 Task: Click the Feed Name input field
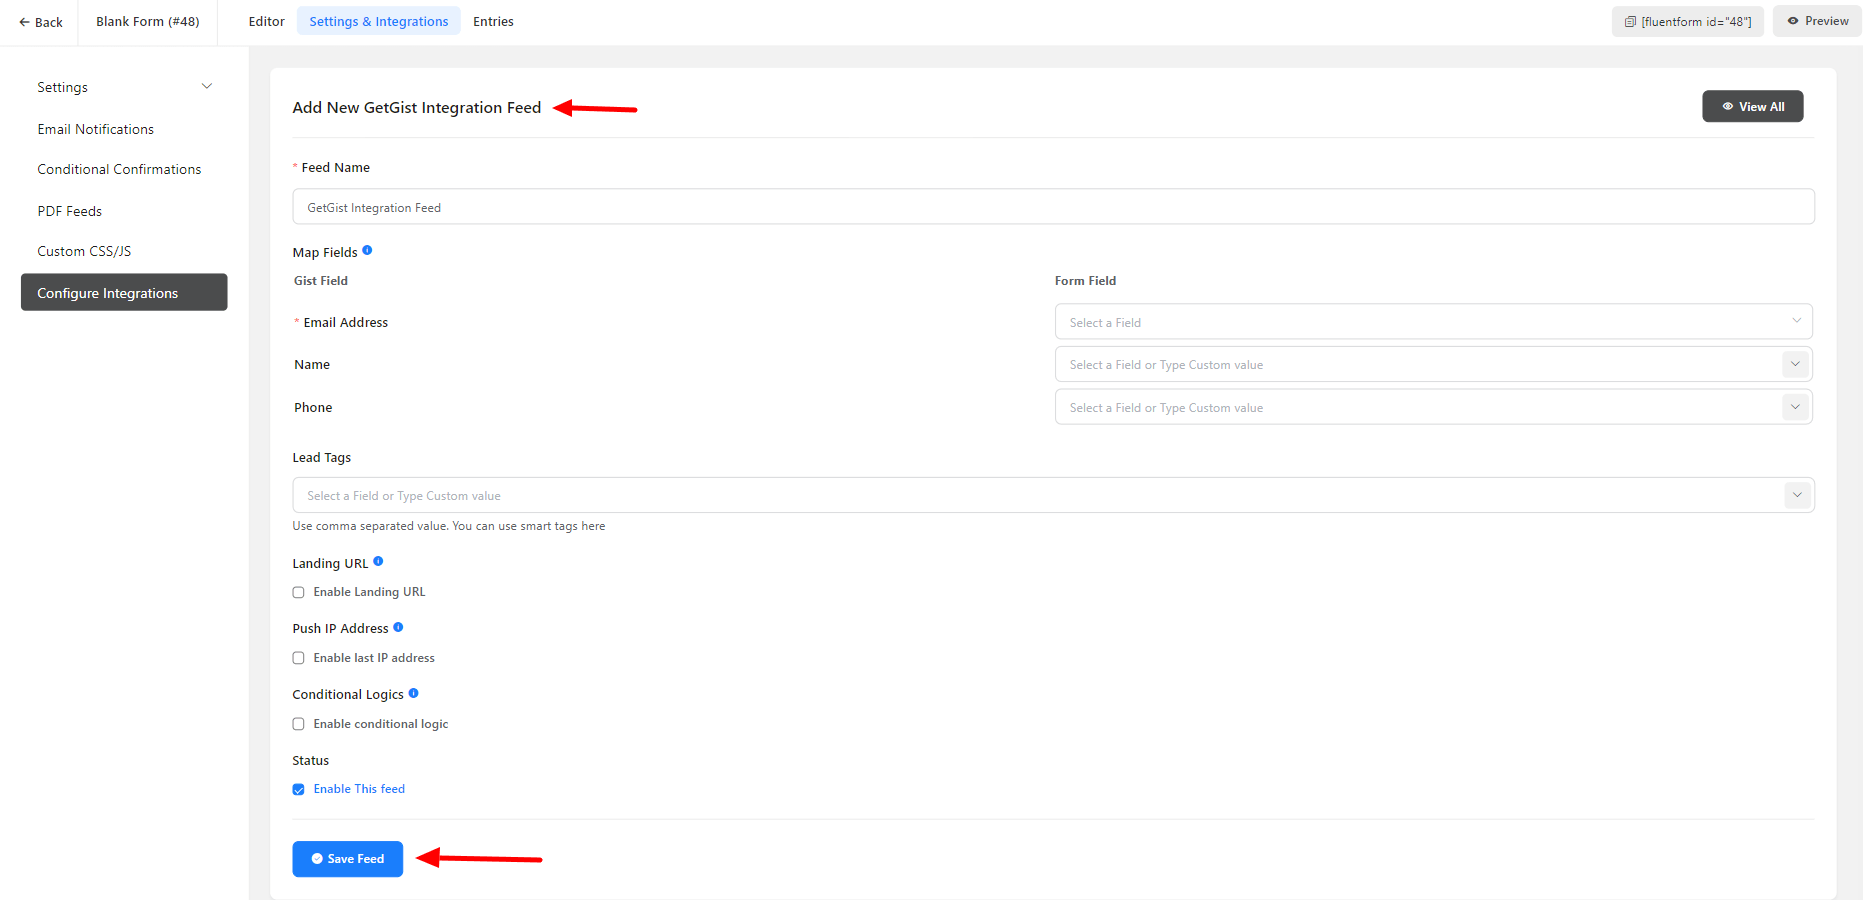click(1052, 207)
